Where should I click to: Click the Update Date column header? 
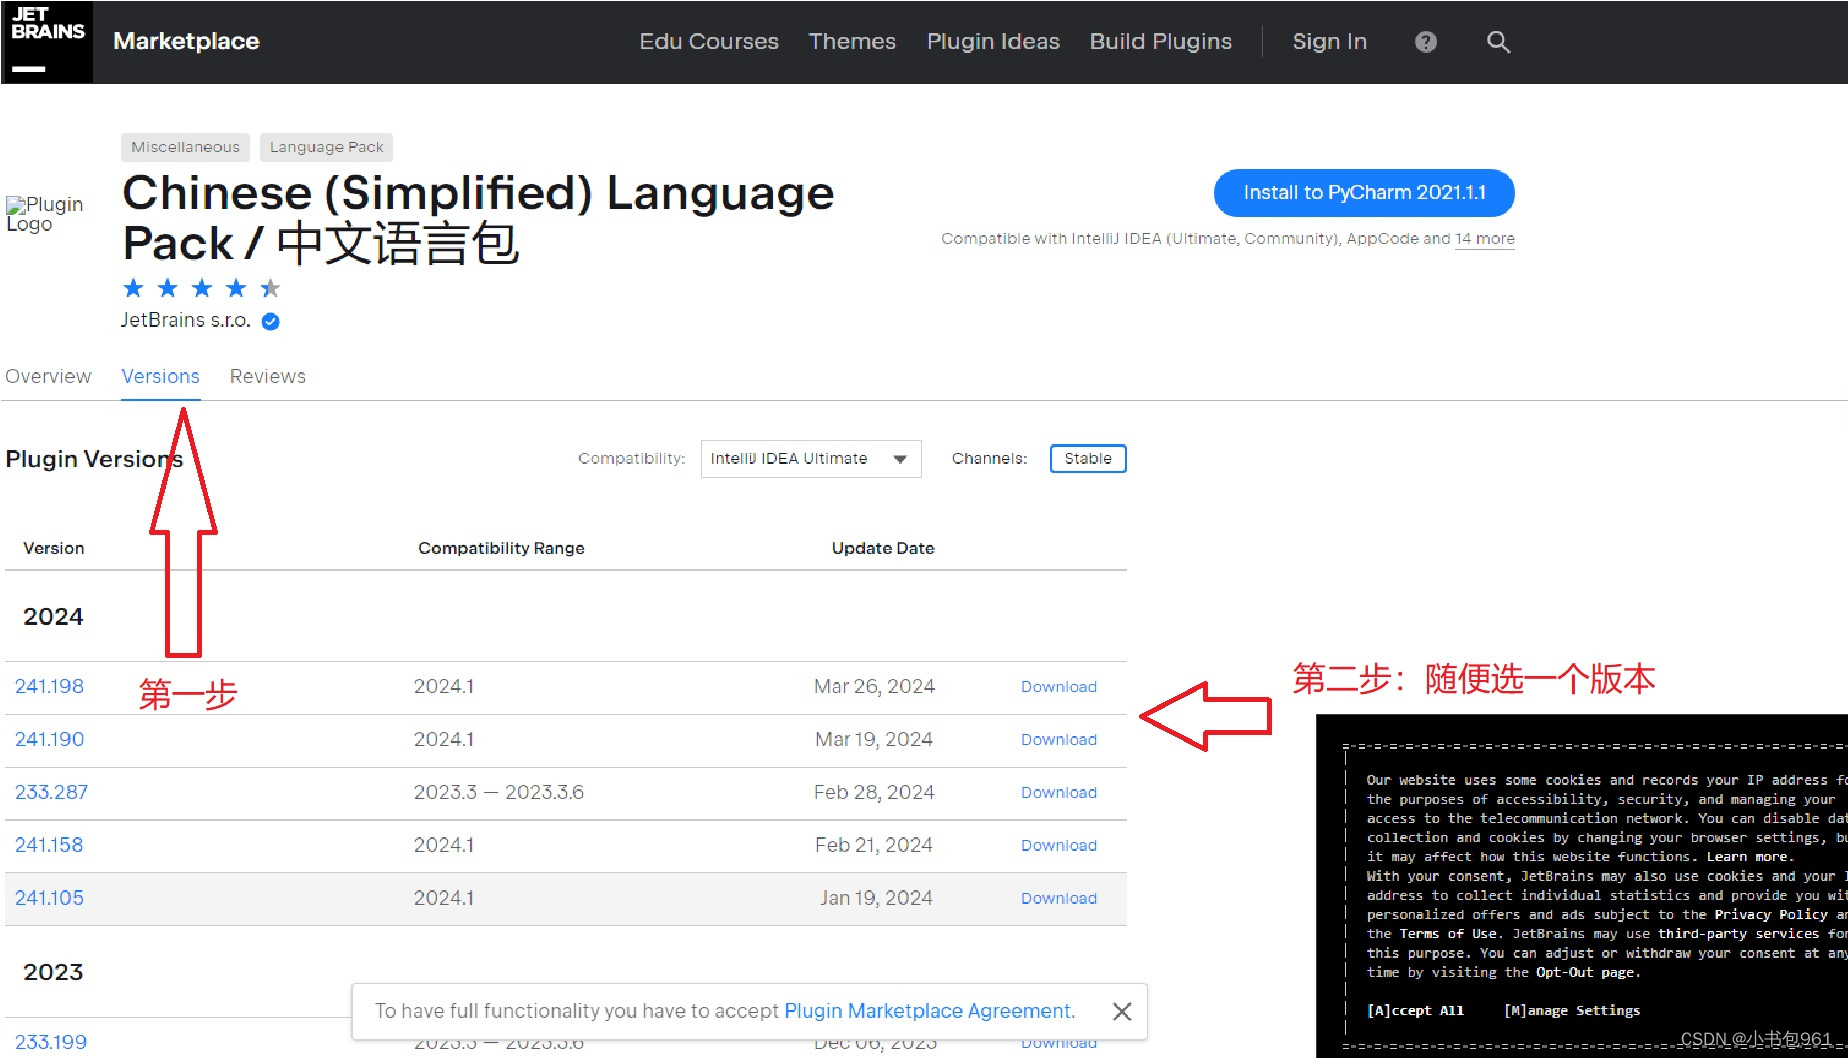[883, 548]
